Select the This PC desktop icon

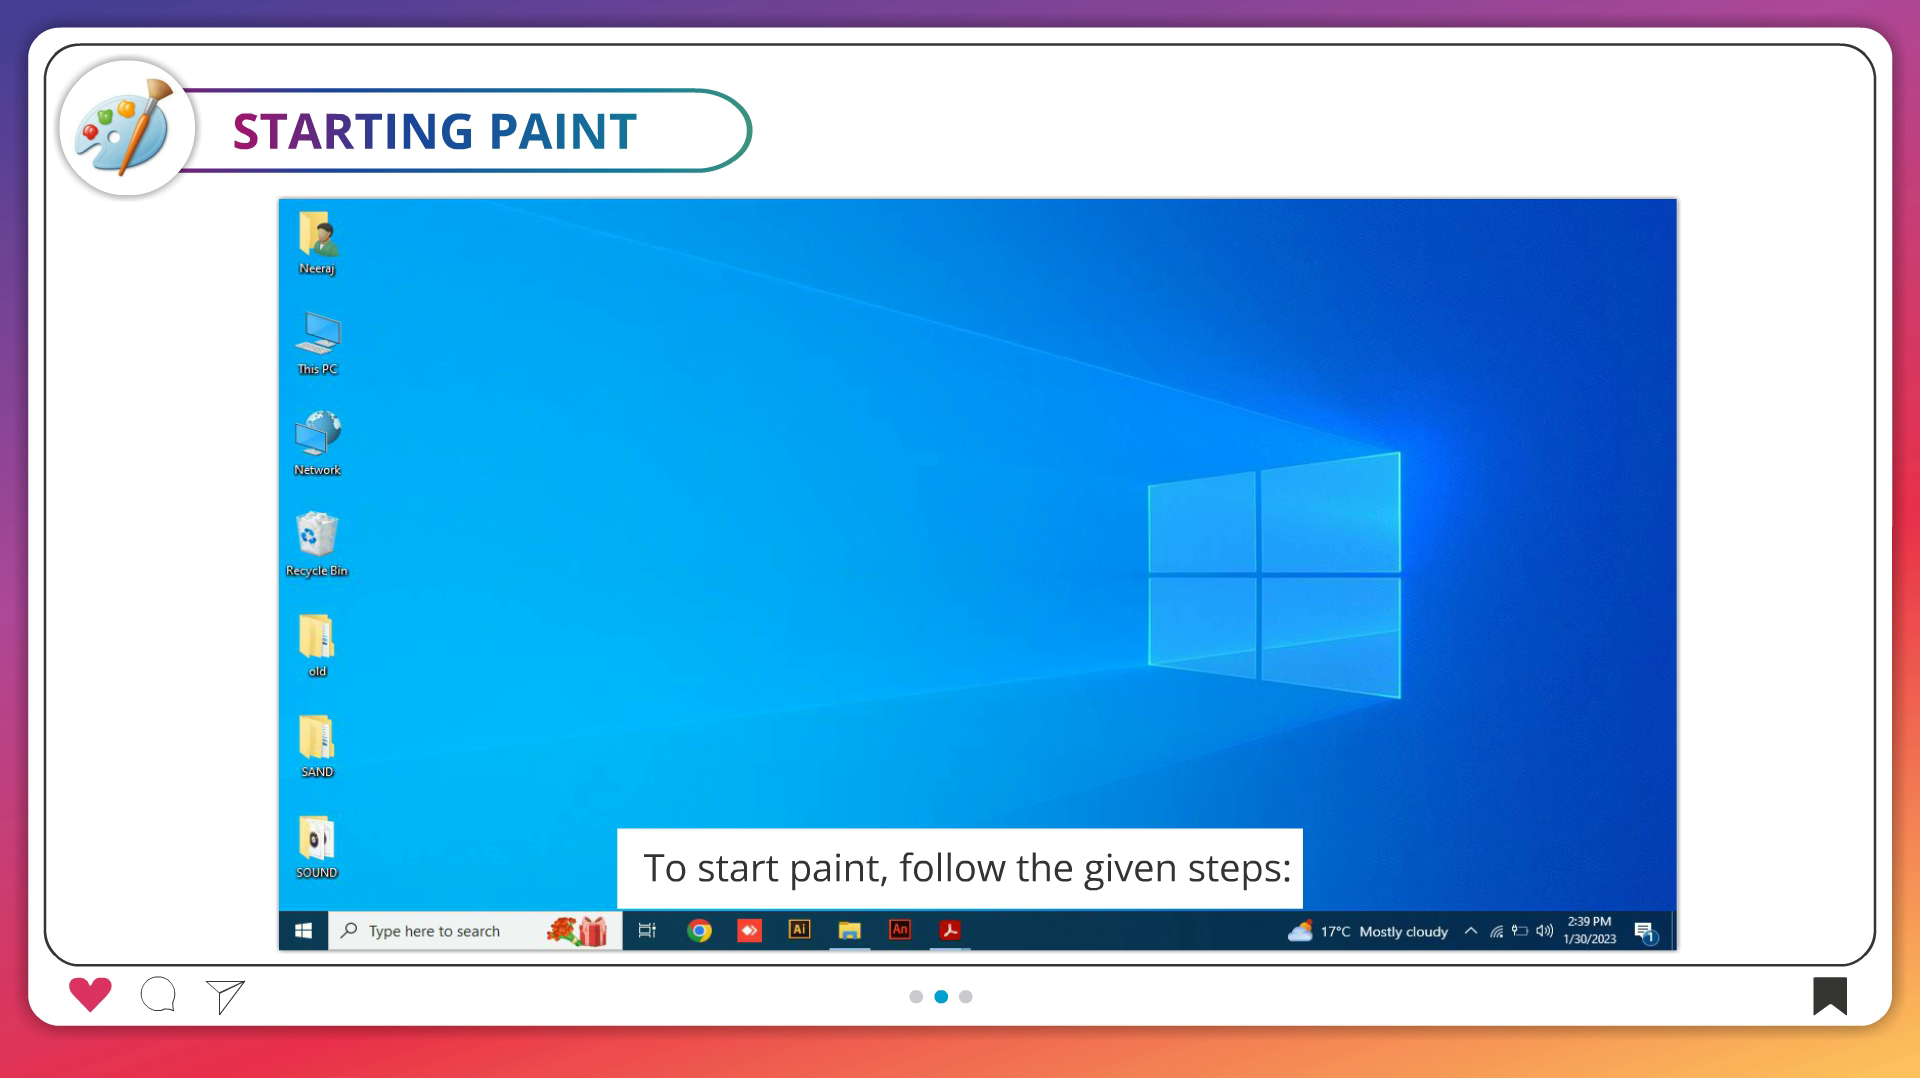tap(317, 342)
